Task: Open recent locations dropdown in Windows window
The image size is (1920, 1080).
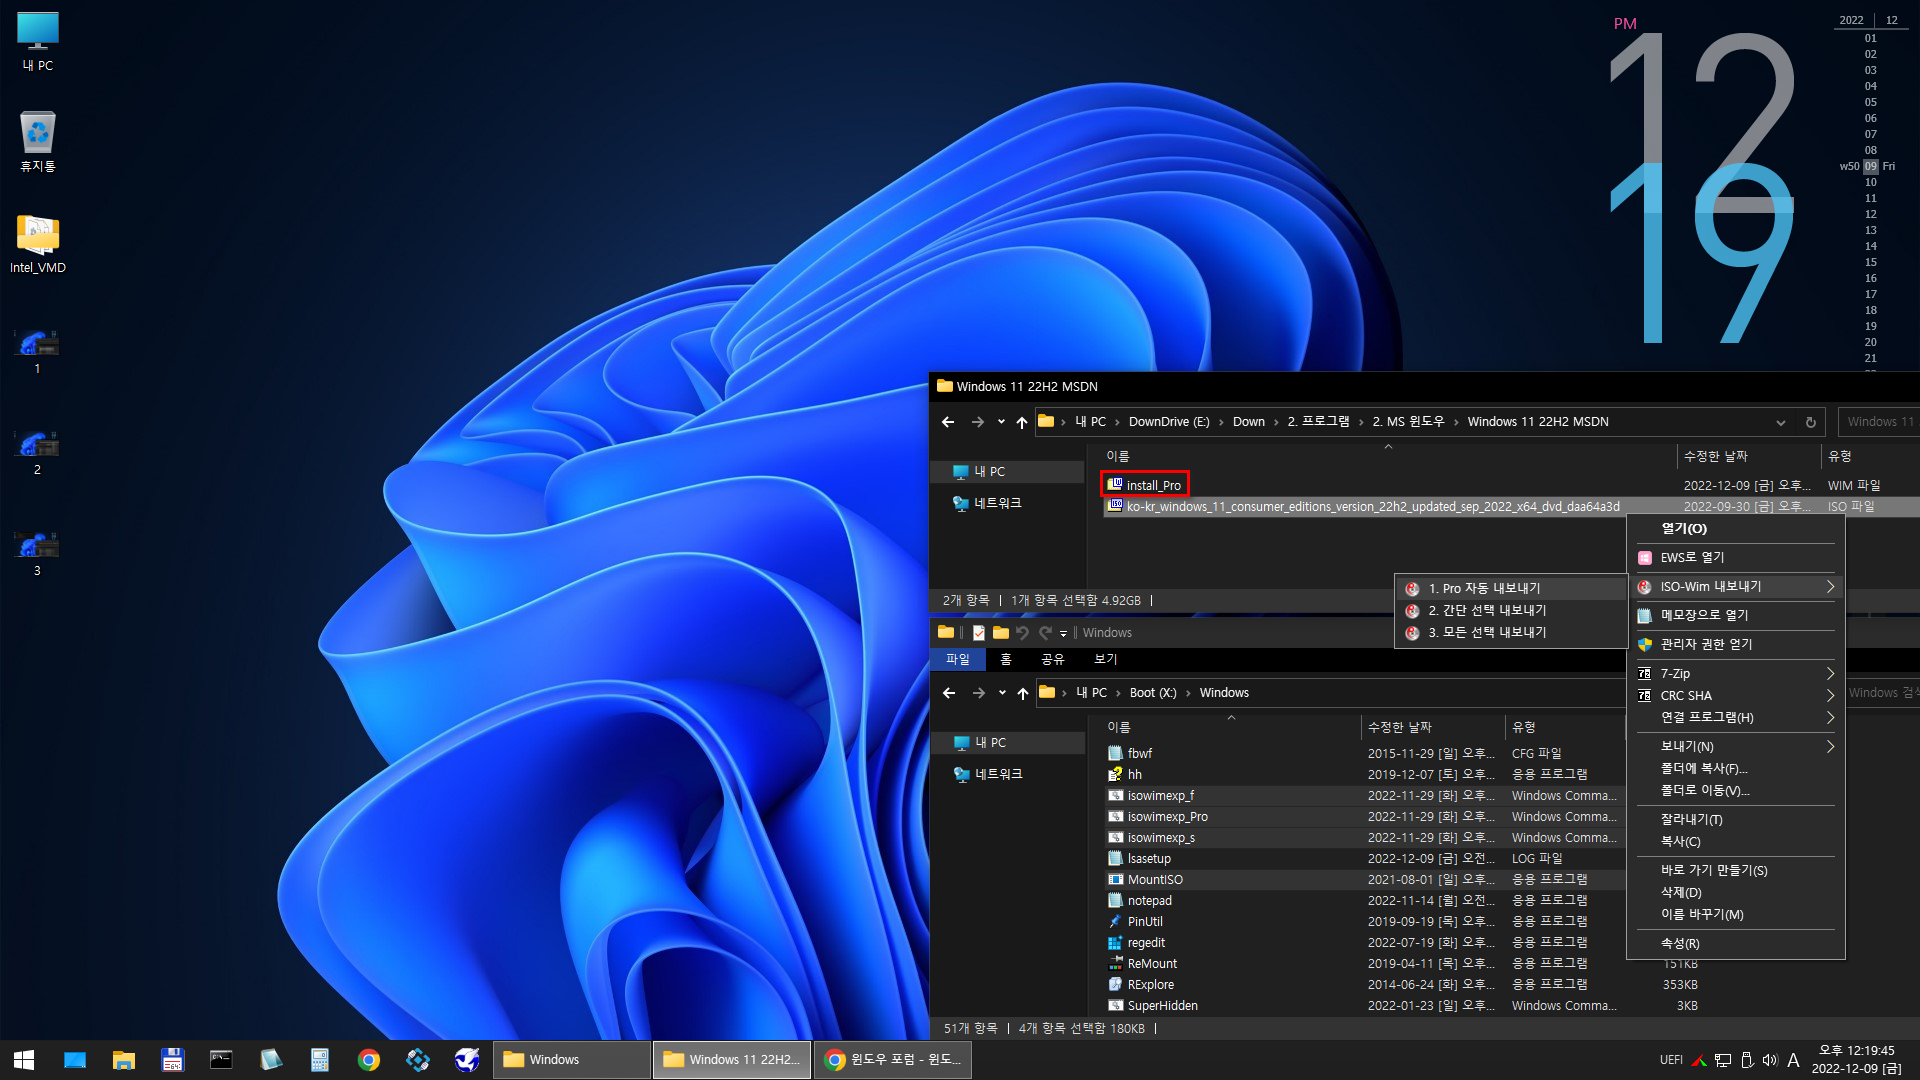Action: tap(1002, 693)
